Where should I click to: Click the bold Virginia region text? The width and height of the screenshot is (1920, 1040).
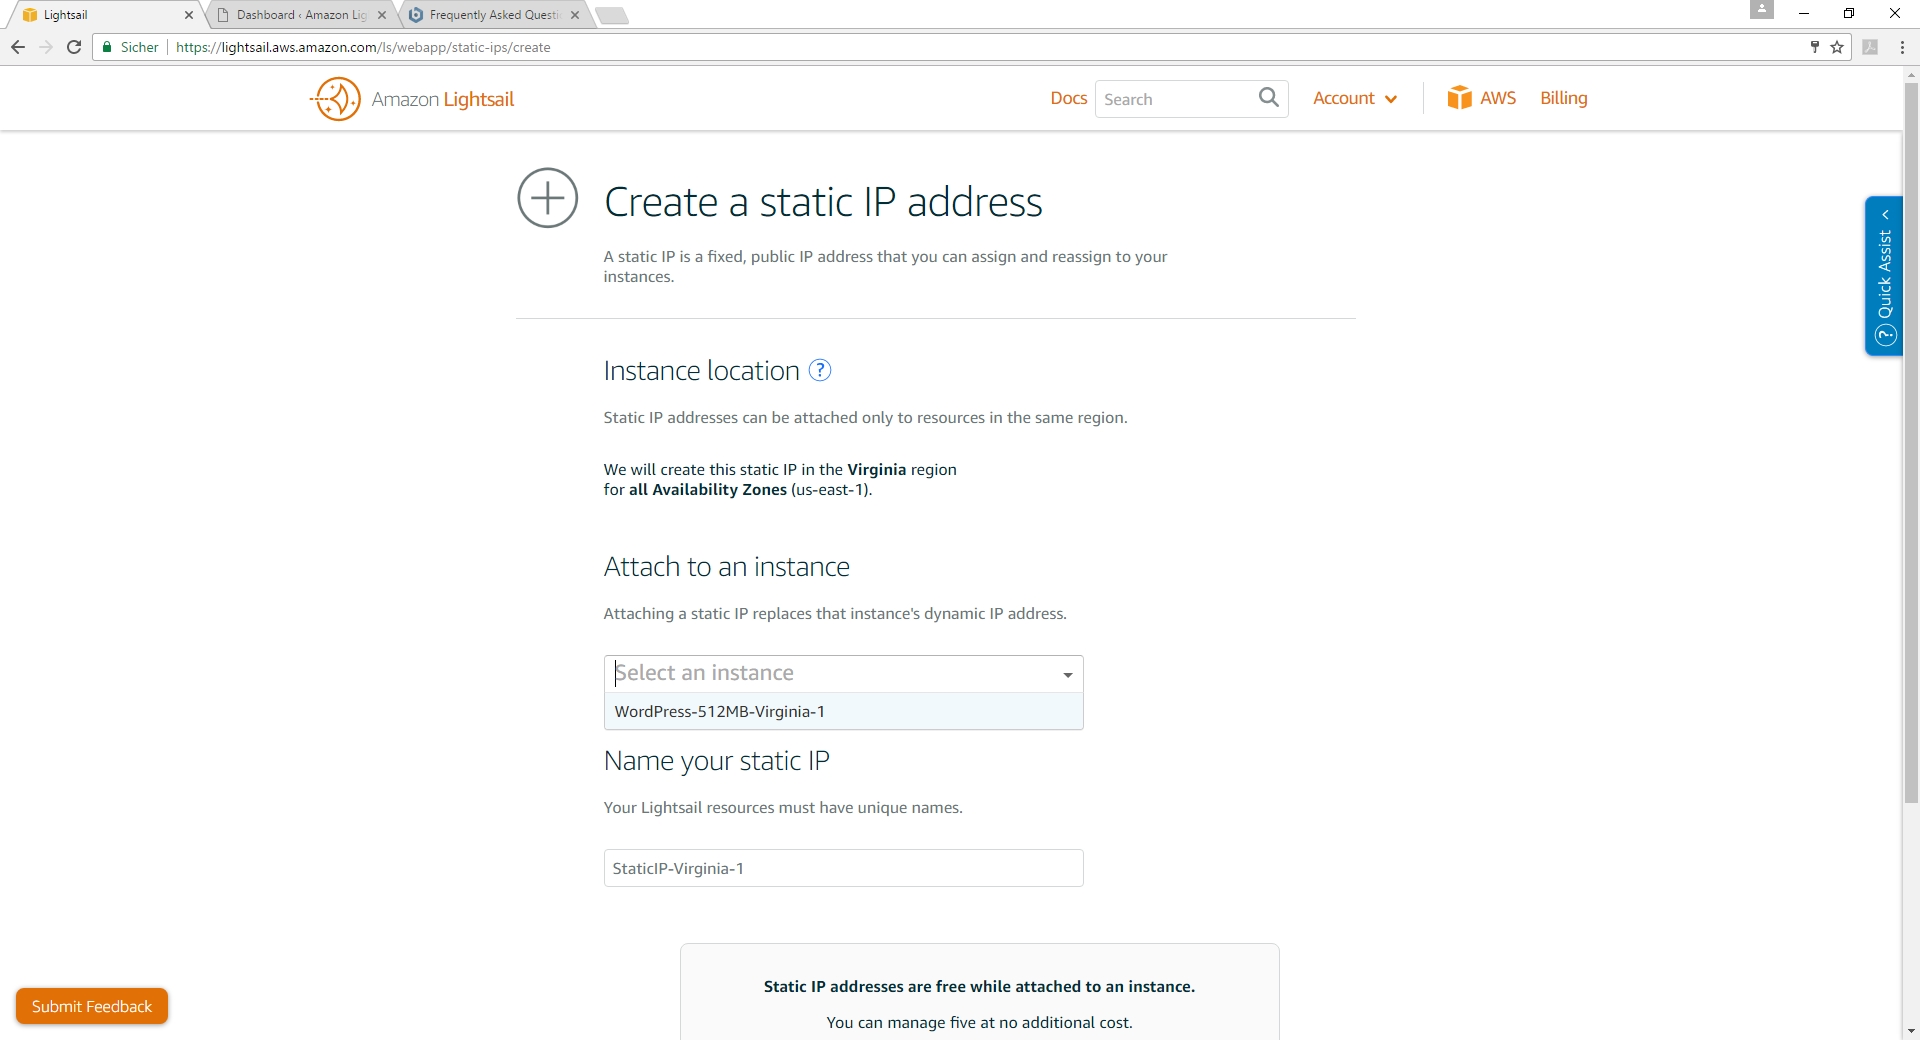pos(876,469)
